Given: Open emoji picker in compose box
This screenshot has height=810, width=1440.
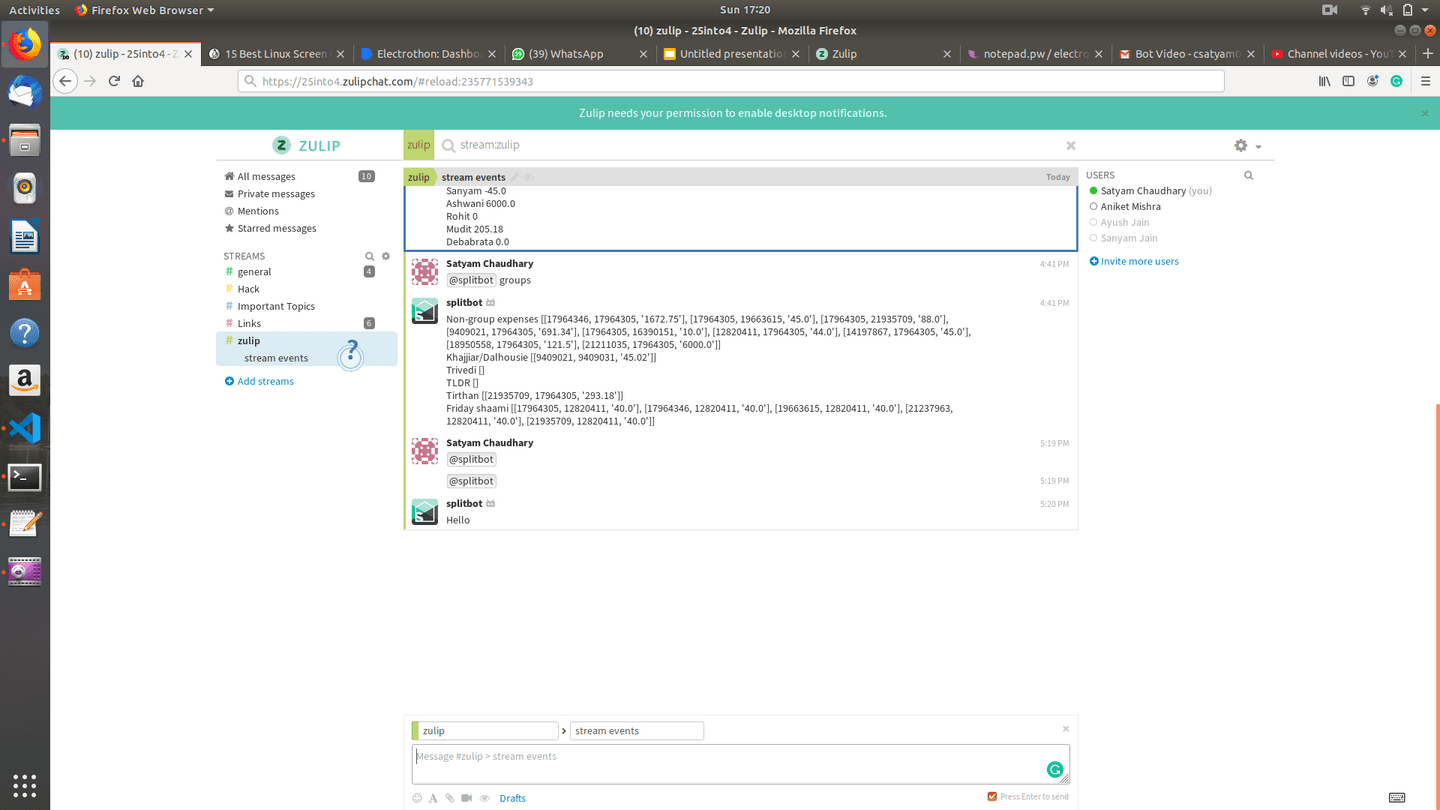Looking at the screenshot, I should [x=417, y=798].
